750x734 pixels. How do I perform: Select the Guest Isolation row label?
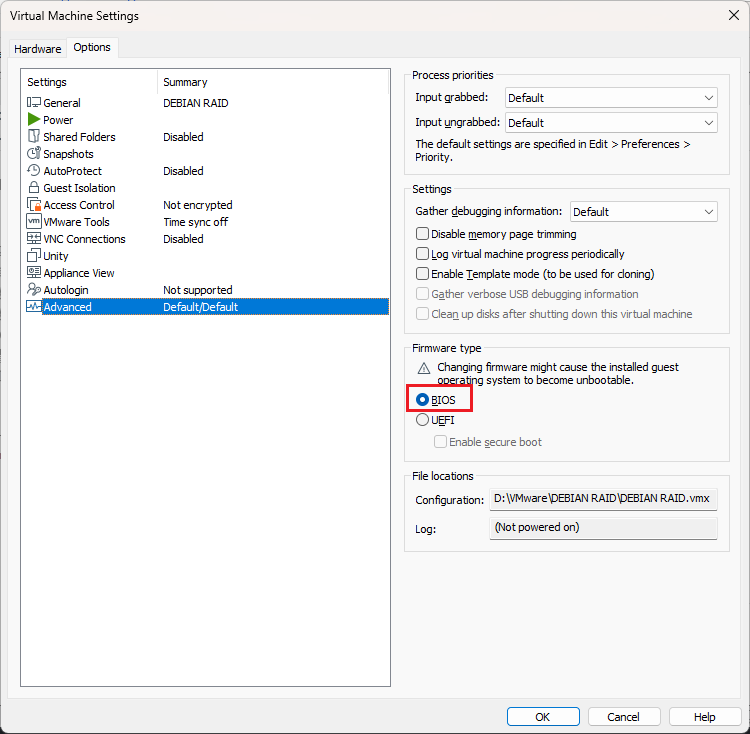click(x=79, y=188)
